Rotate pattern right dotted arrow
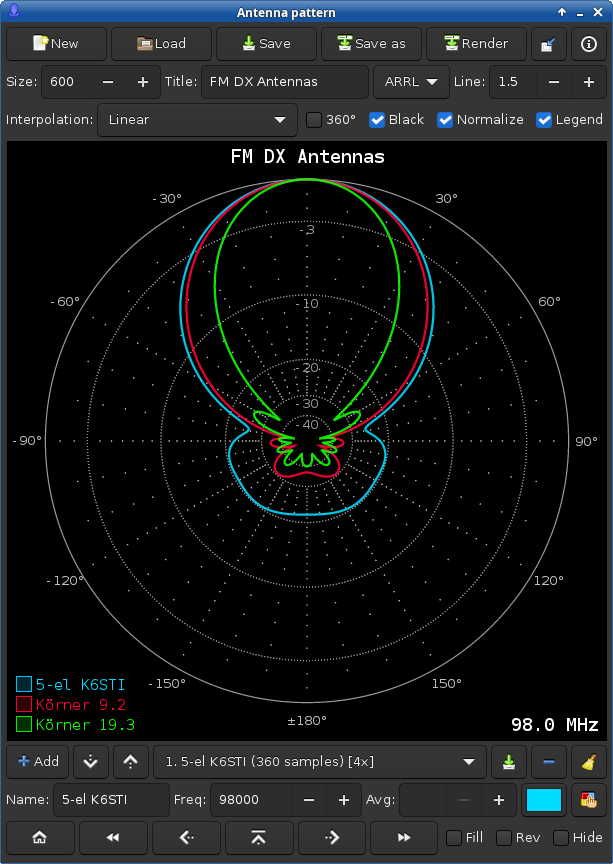The height and width of the screenshot is (864, 613). [x=331, y=838]
